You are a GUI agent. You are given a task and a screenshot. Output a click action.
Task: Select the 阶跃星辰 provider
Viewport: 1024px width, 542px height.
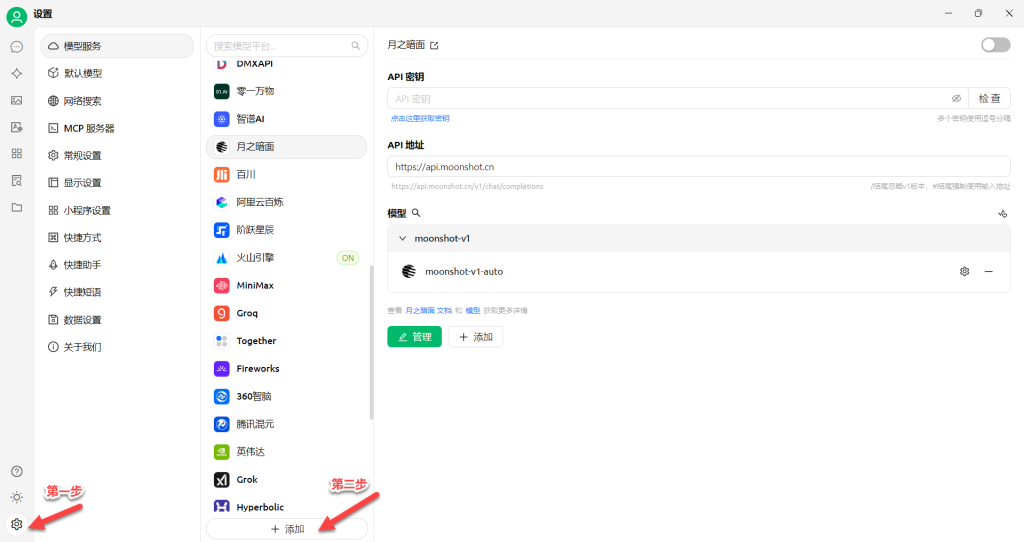click(x=286, y=230)
